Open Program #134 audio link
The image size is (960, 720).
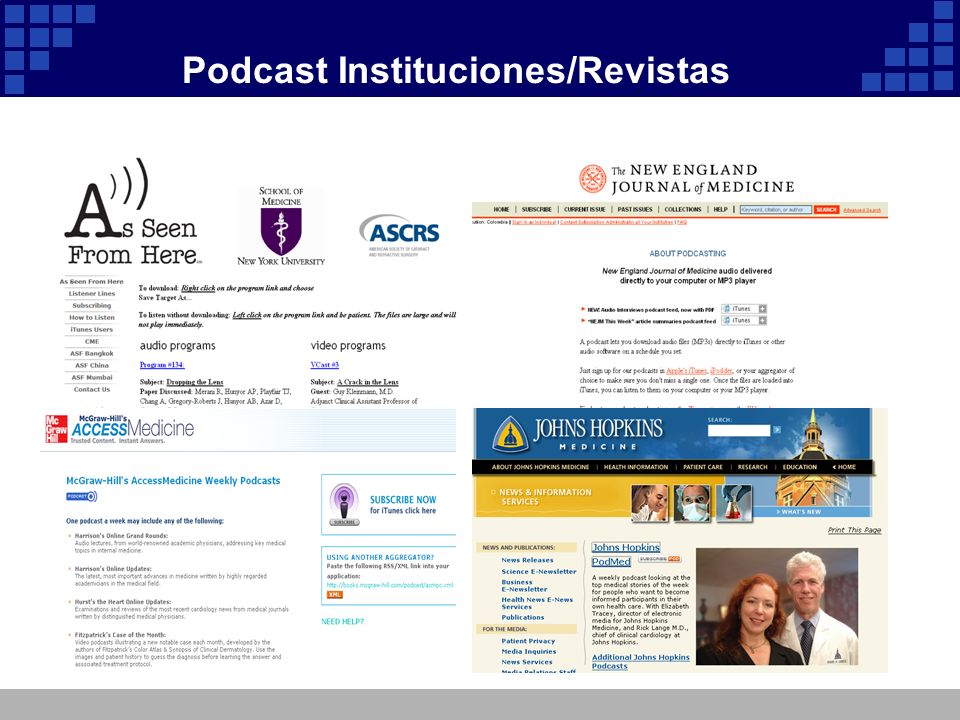tap(162, 365)
